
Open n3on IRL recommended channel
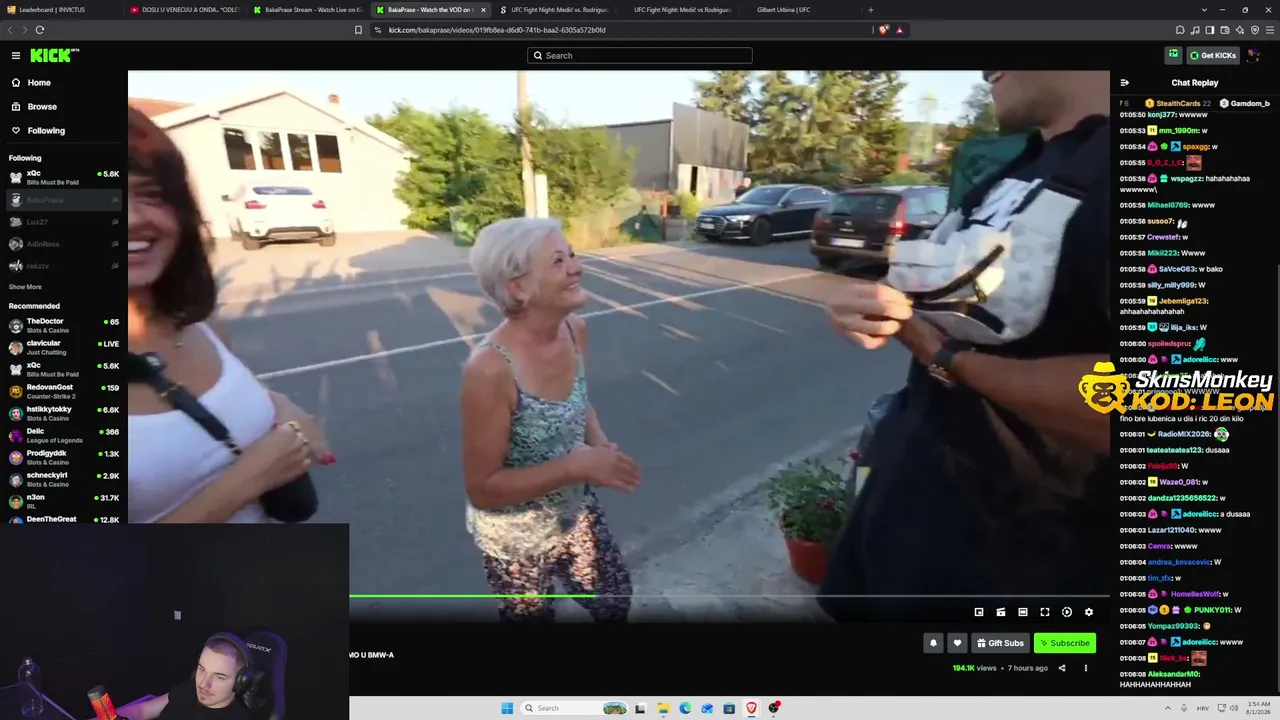pyautogui.click(x=64, y=502)
